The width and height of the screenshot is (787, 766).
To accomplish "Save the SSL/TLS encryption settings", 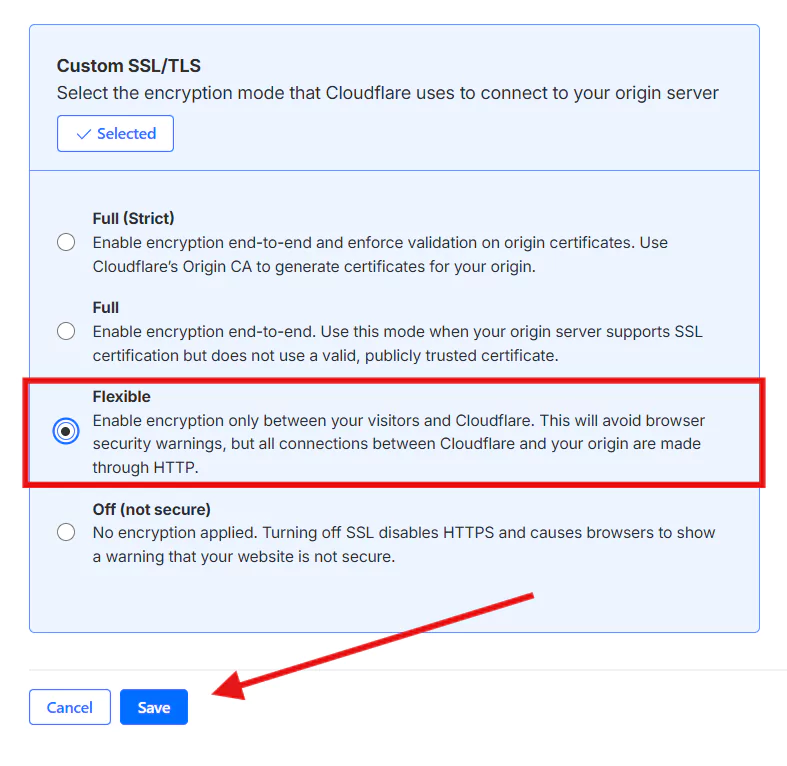I will pos(154,708).
